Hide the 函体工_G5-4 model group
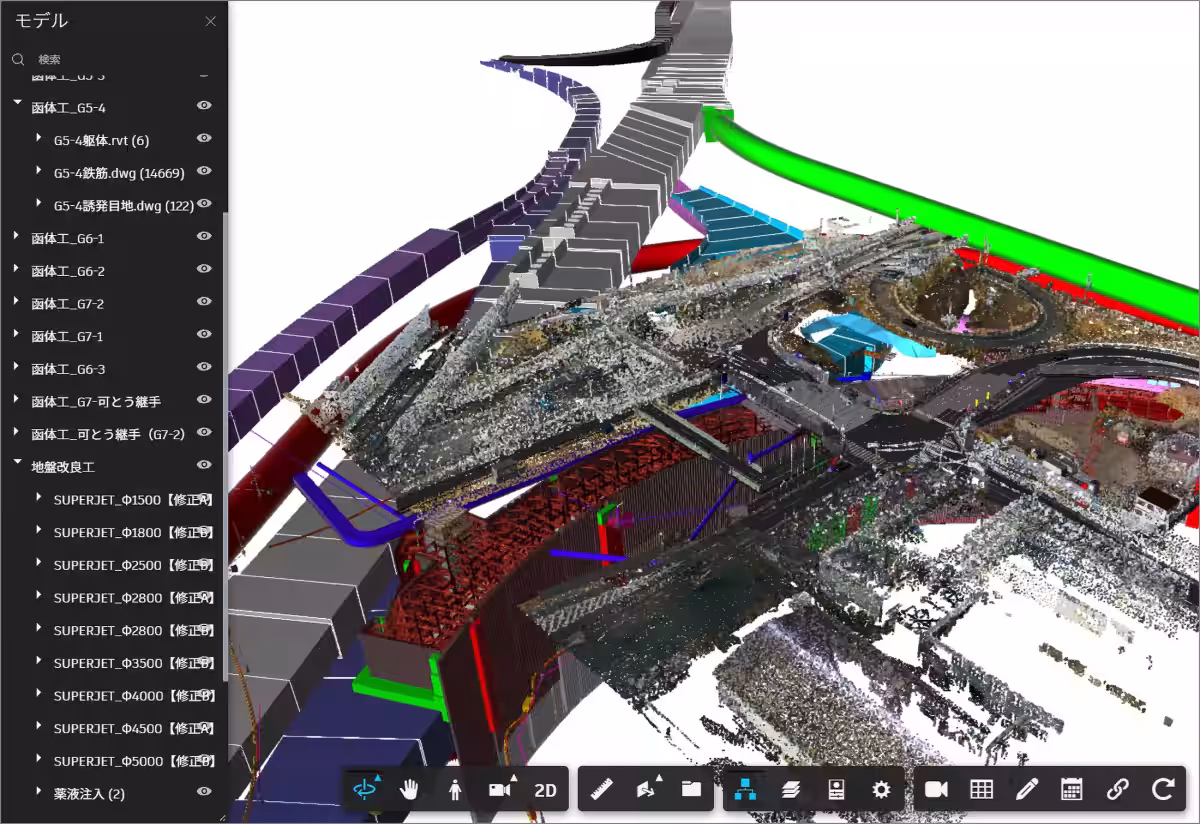1200x824 pixels. (x=204, y=105)
